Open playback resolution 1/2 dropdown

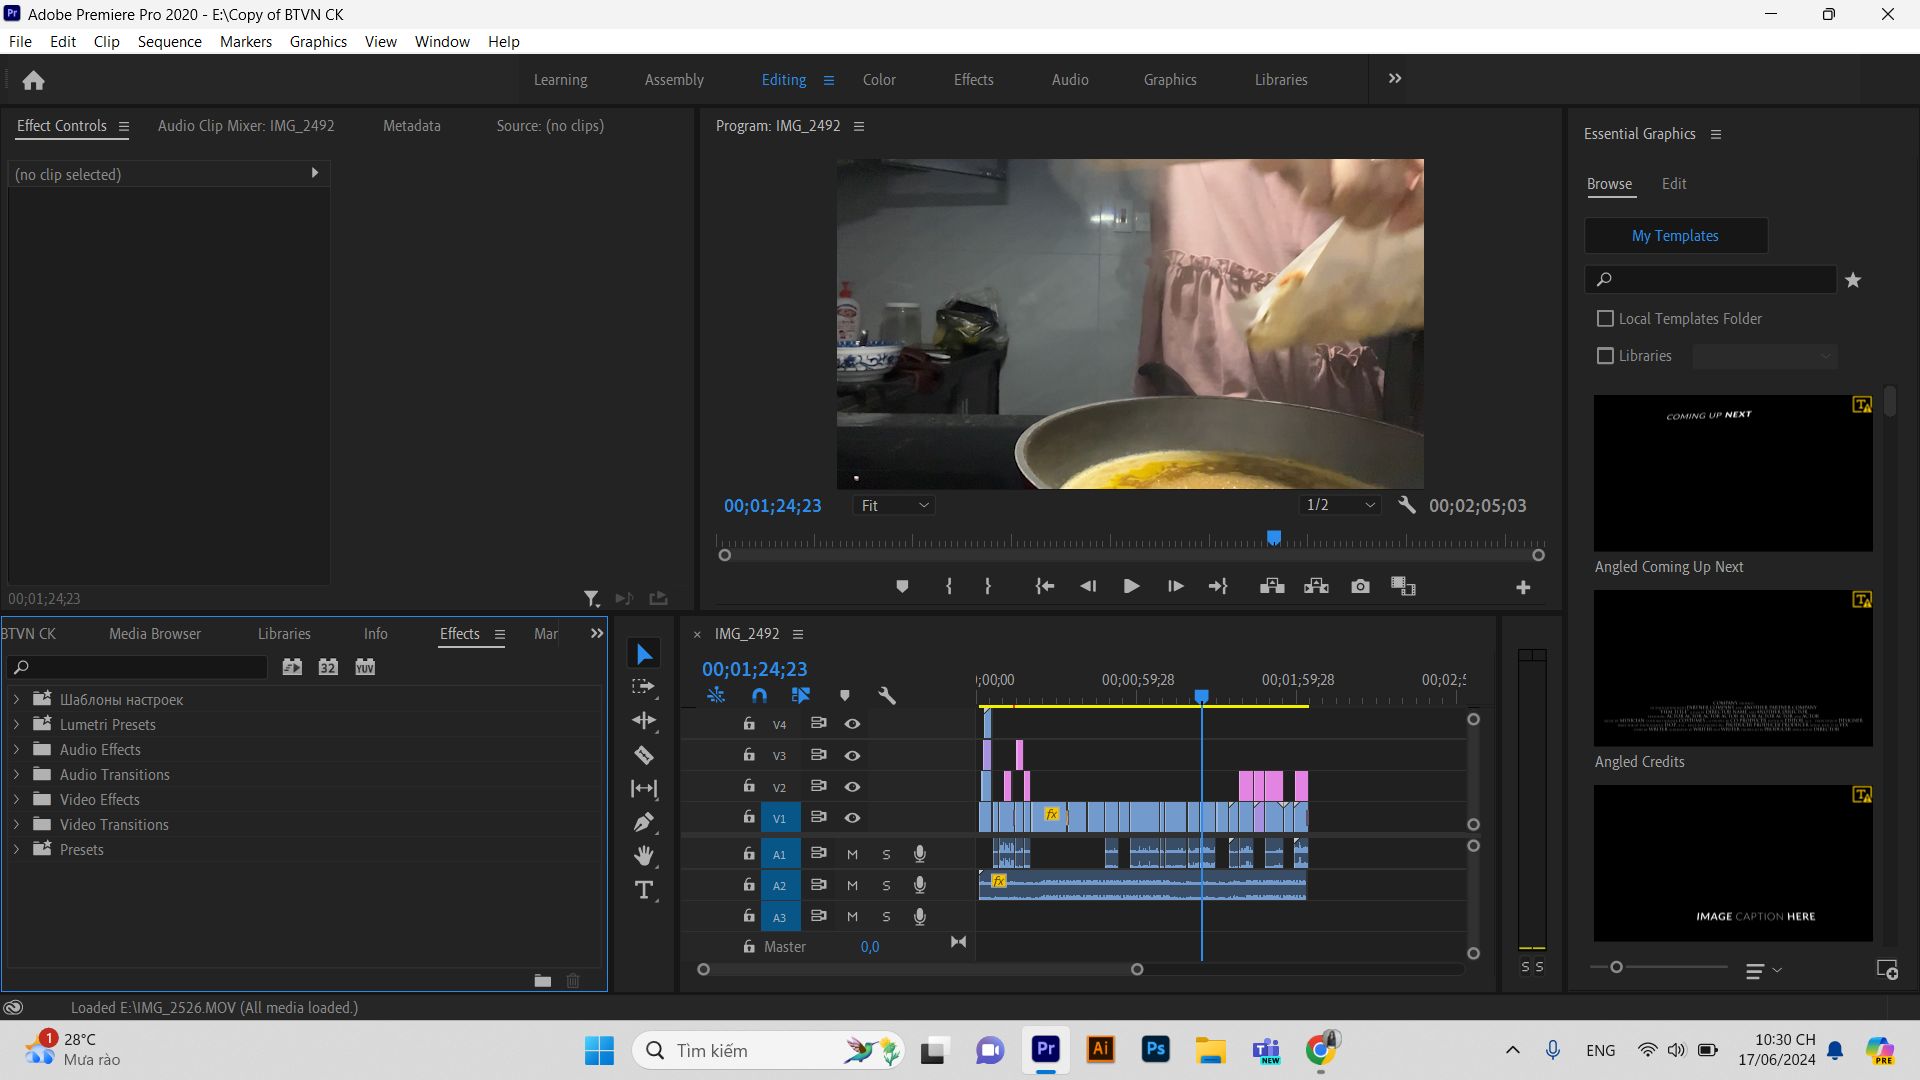pyautogui.click(x=1340, y=506)
